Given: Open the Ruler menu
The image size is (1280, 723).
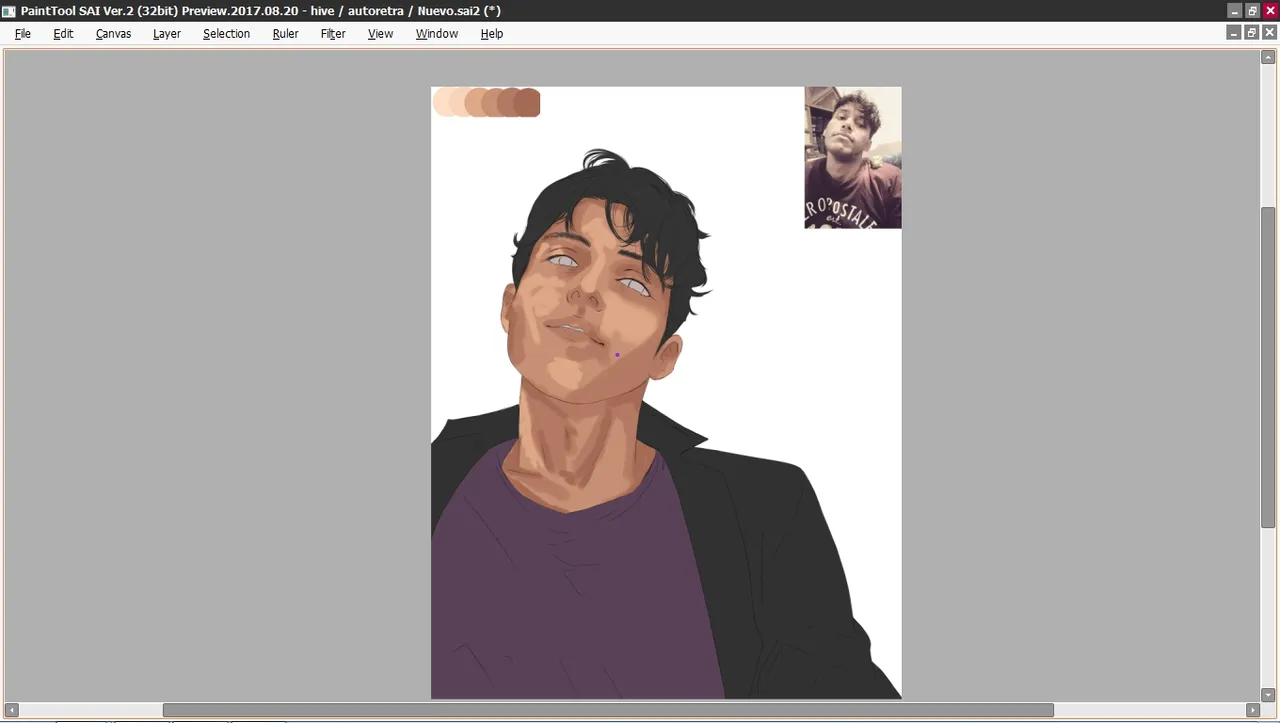Looking at the screenshot, I should point(285,33).
